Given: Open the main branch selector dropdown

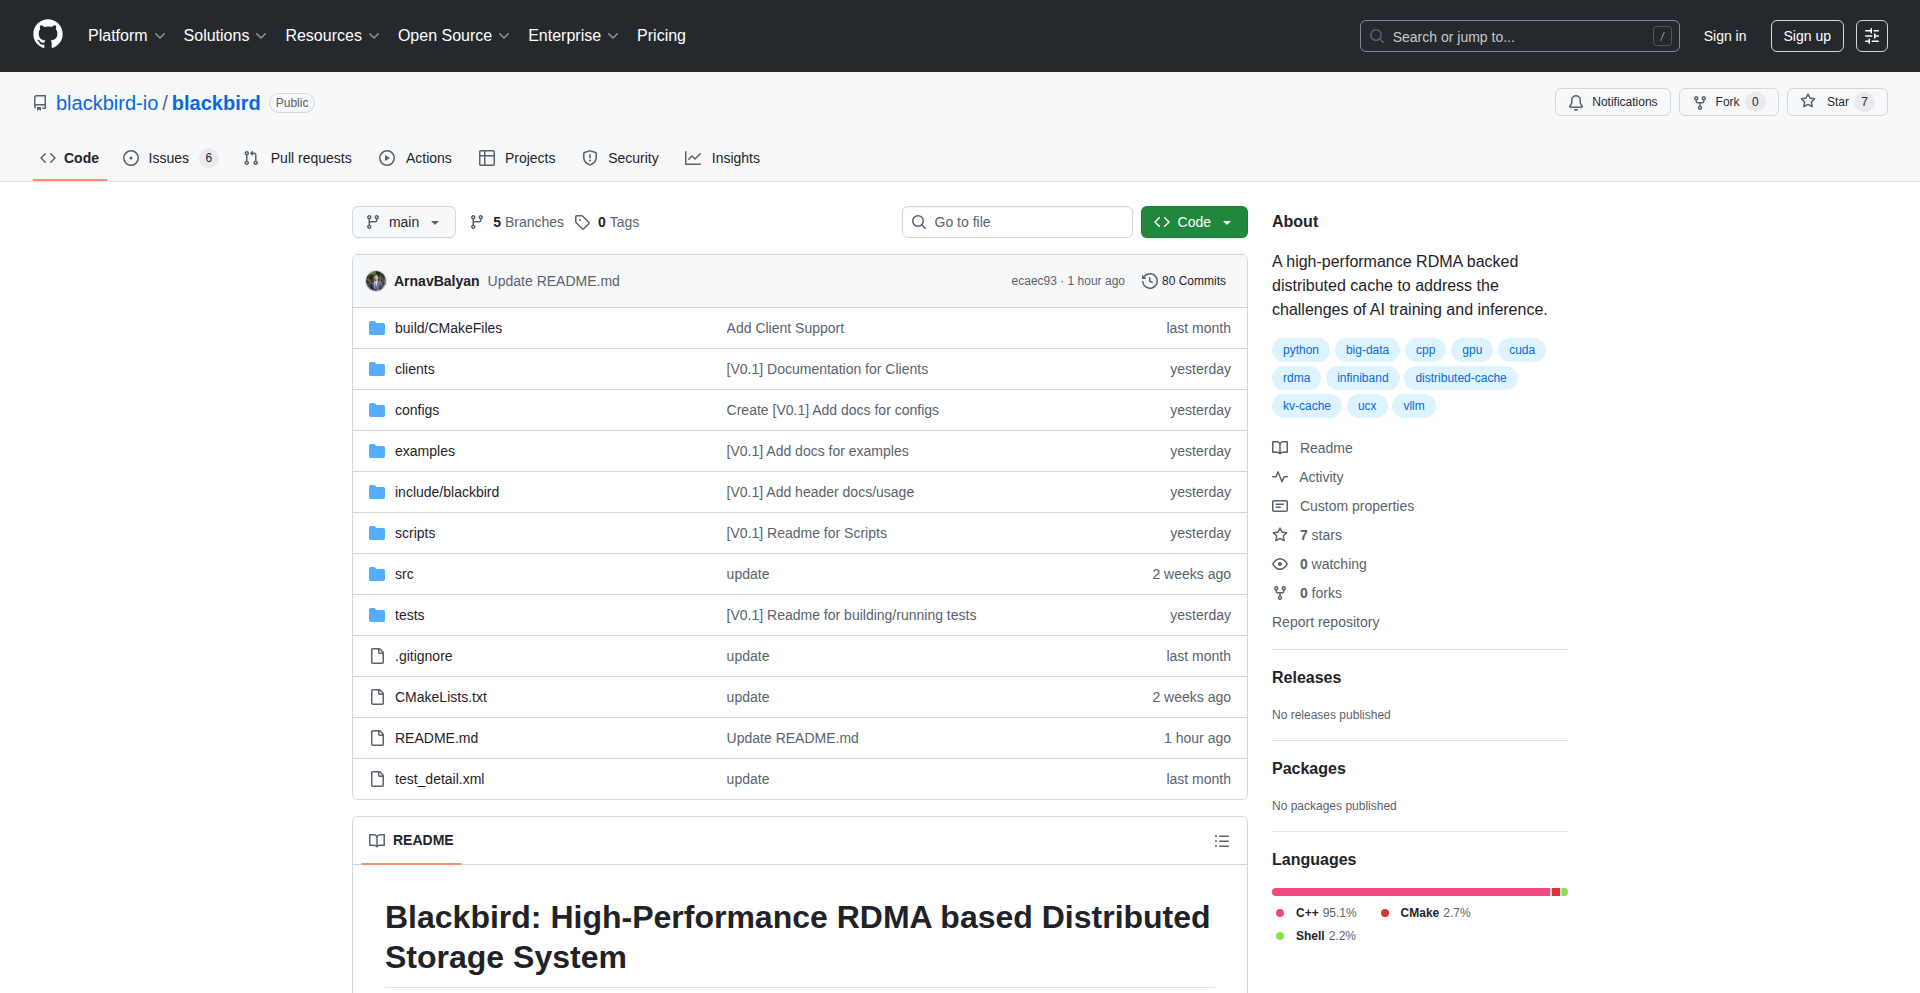Looking at the screenshot, I should (404, 222).
